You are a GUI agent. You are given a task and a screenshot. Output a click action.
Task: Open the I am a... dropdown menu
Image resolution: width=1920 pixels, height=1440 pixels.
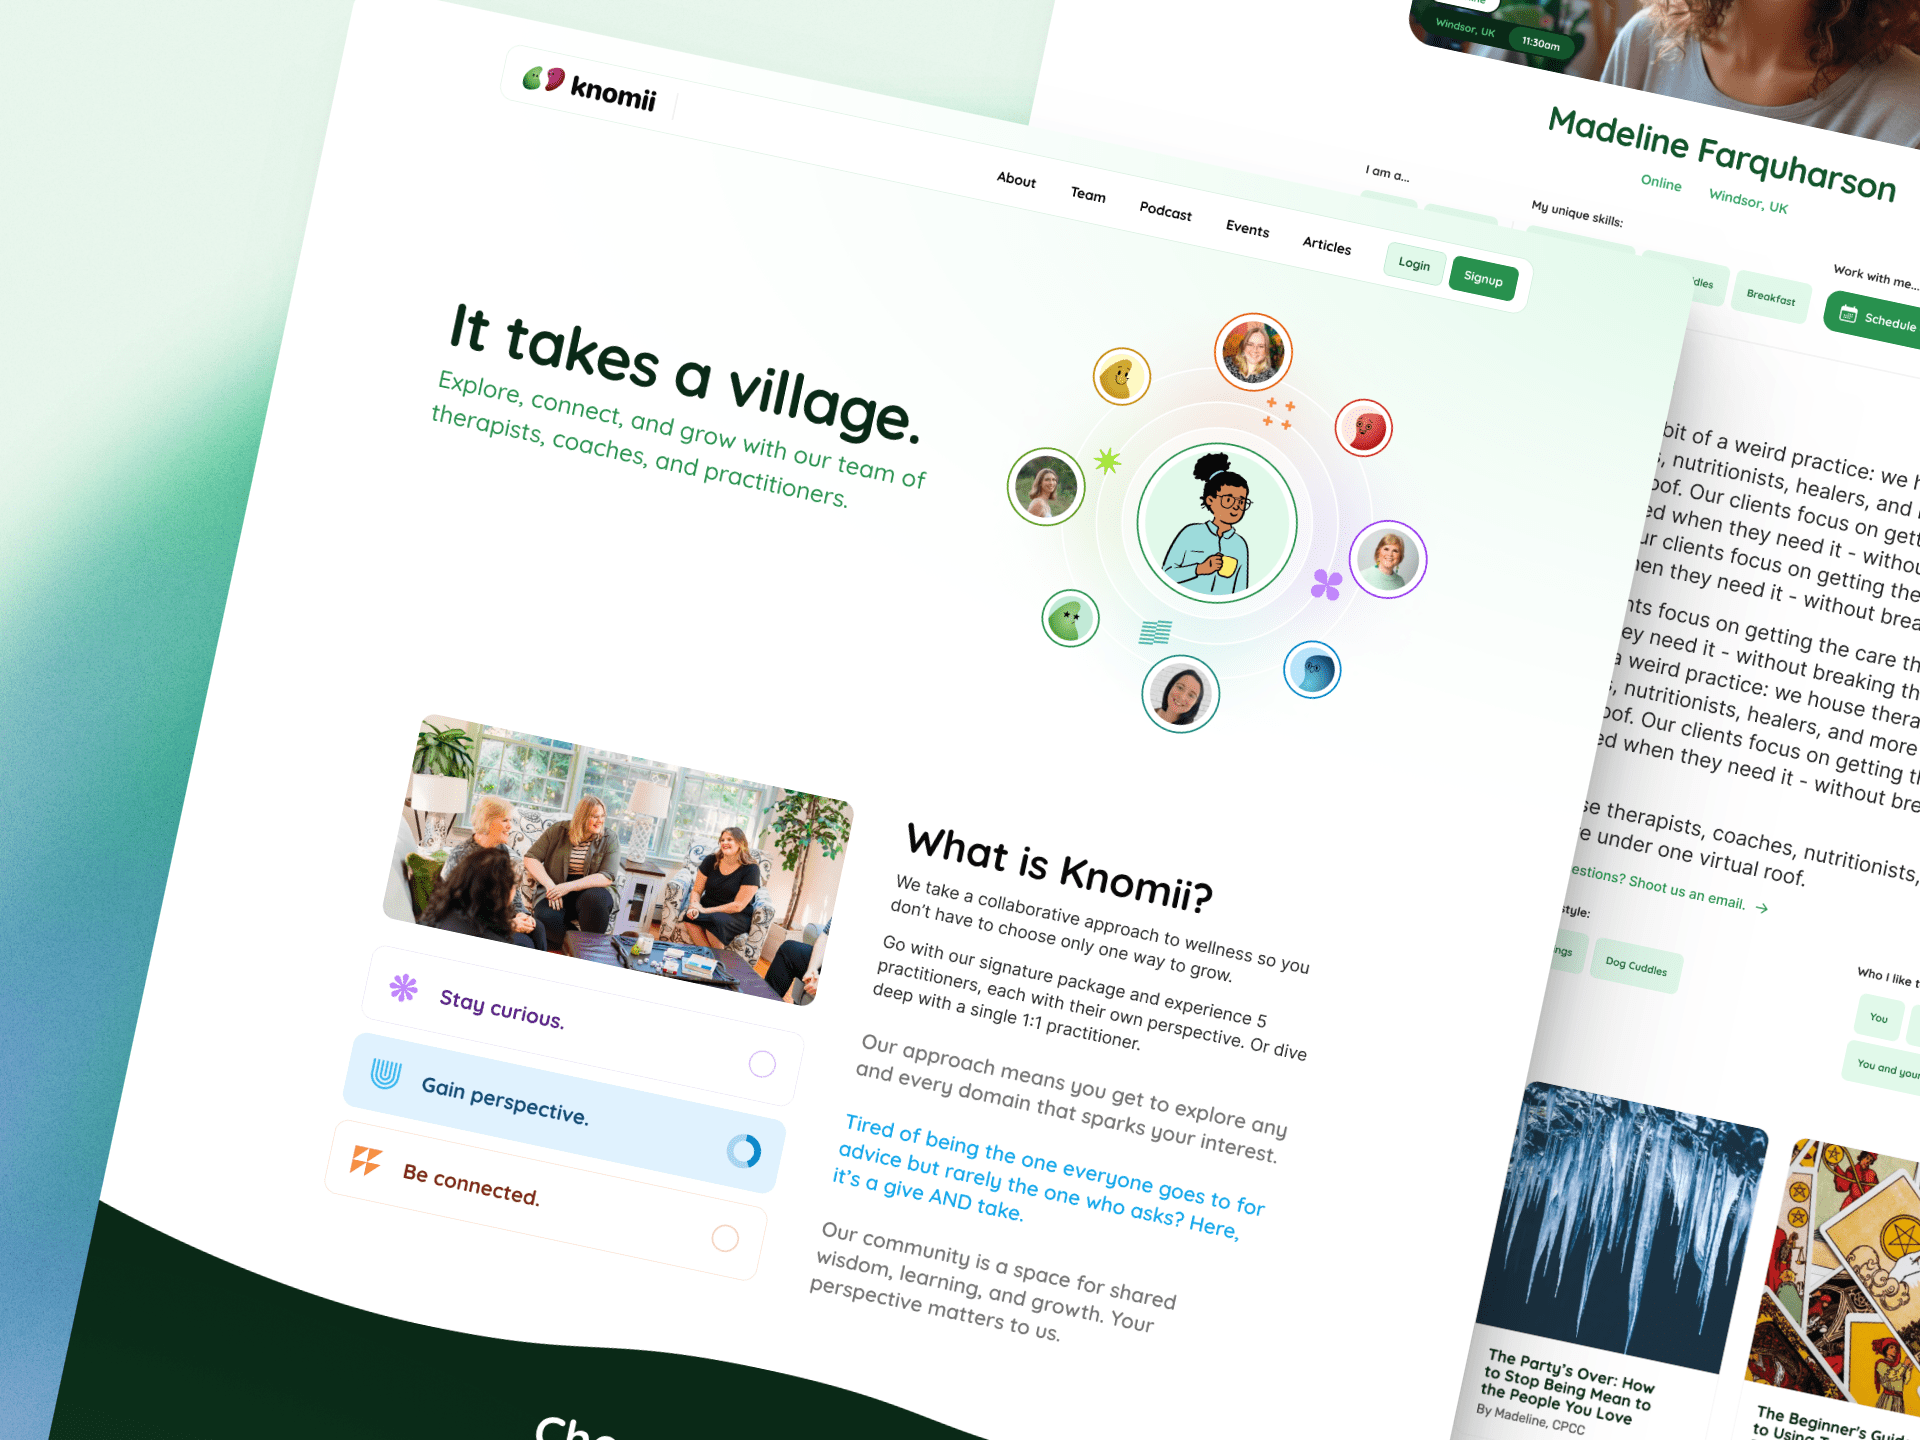point(1386,171)
